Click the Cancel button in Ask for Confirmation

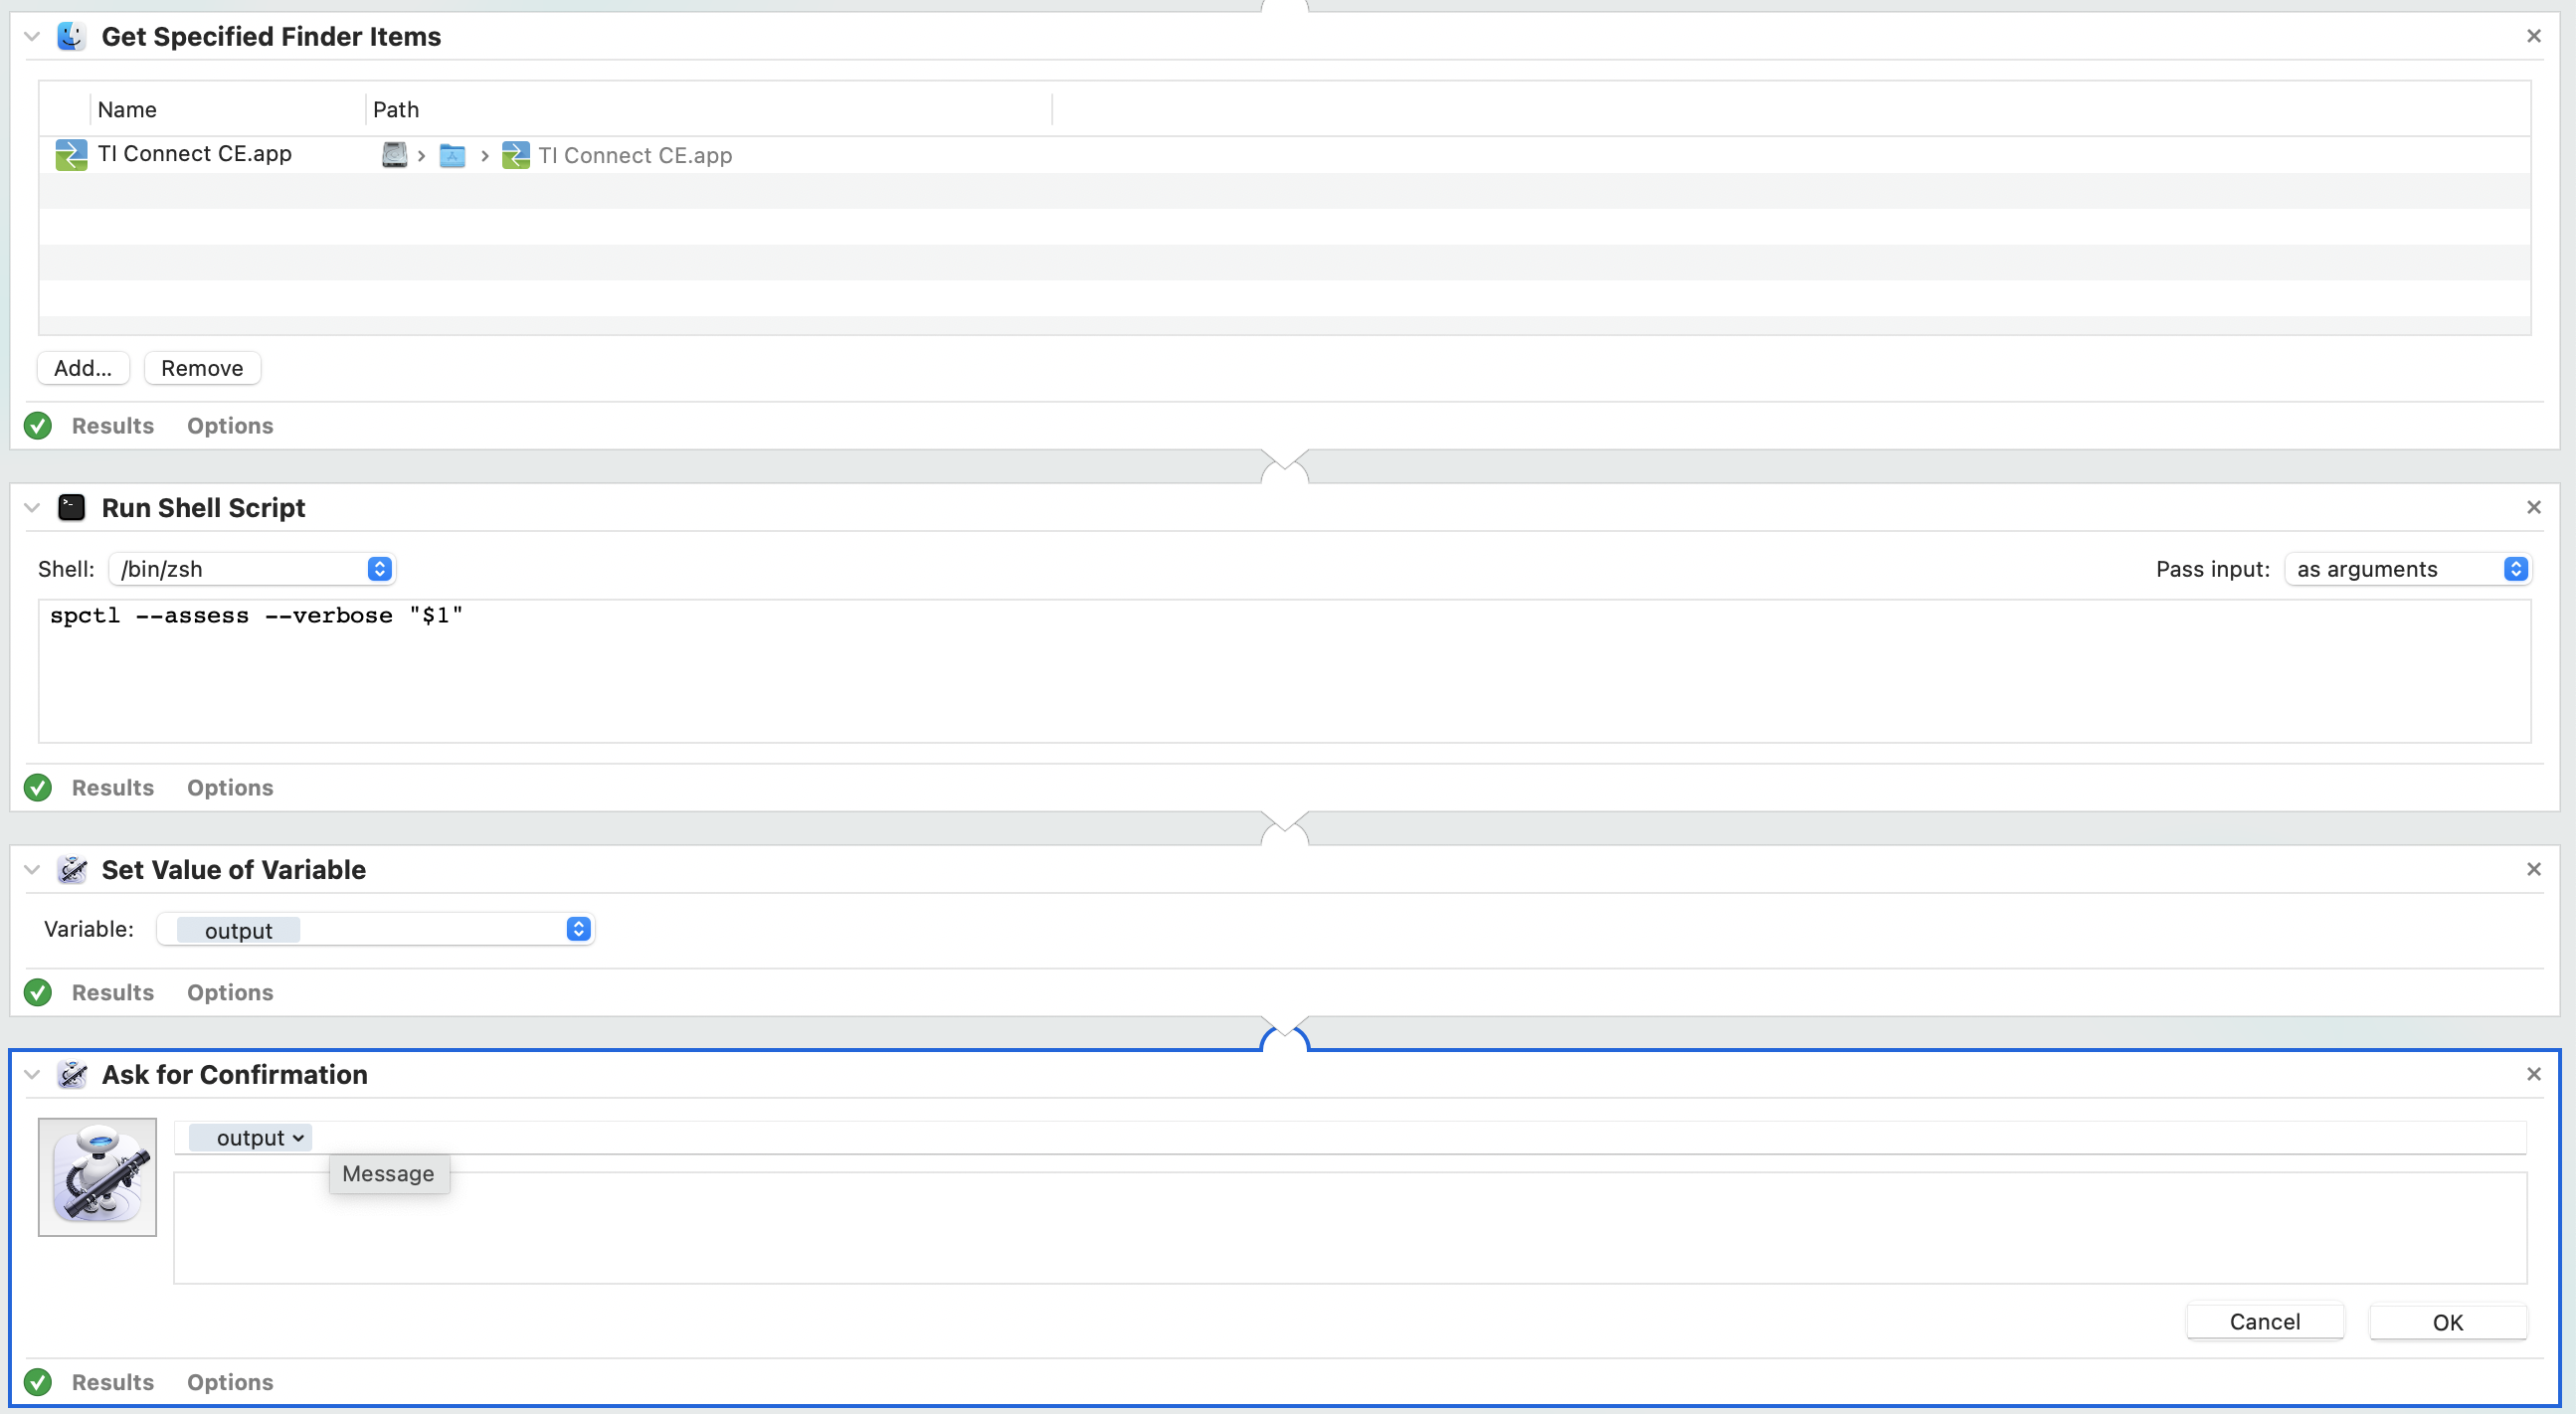coord(2265,1321)
